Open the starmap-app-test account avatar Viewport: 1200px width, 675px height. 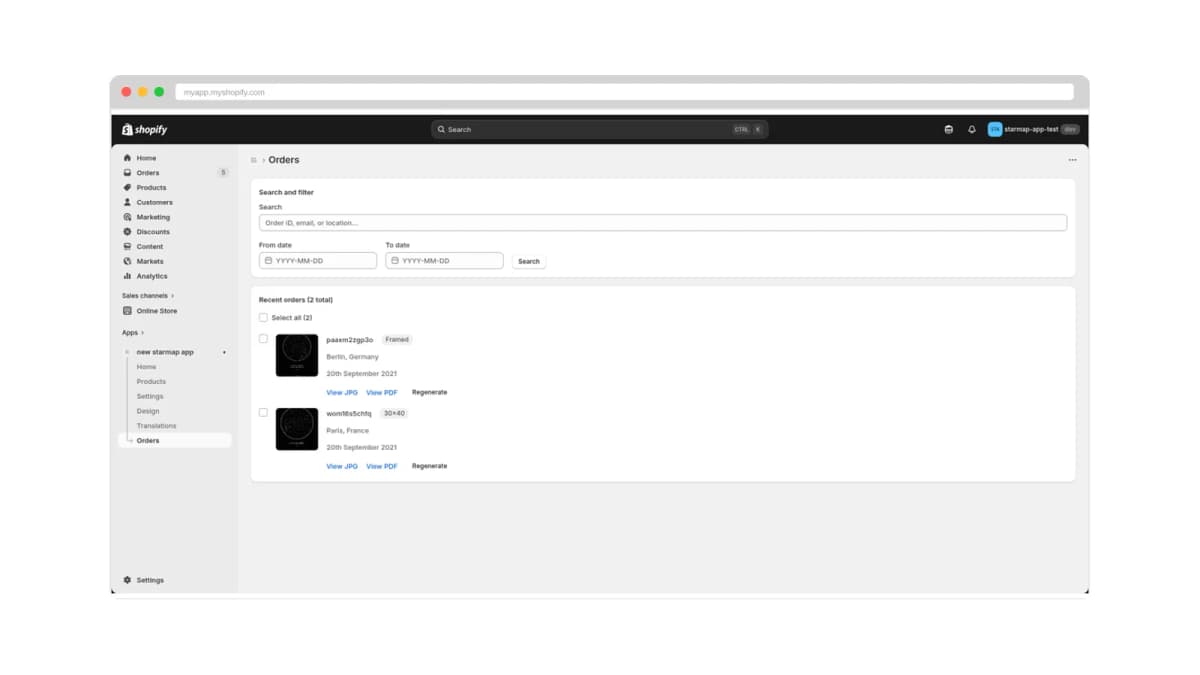click(995, 129)
